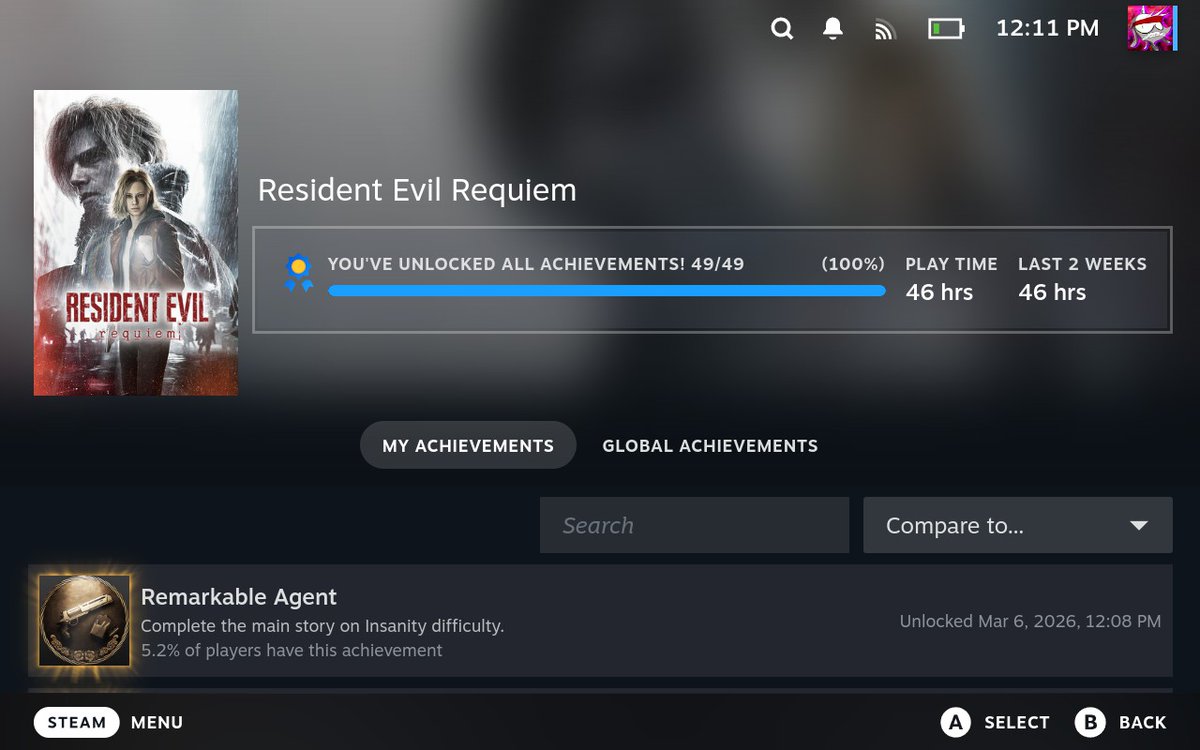
Task: Open the user profile avatar
Action: [x=1151, y=28]
